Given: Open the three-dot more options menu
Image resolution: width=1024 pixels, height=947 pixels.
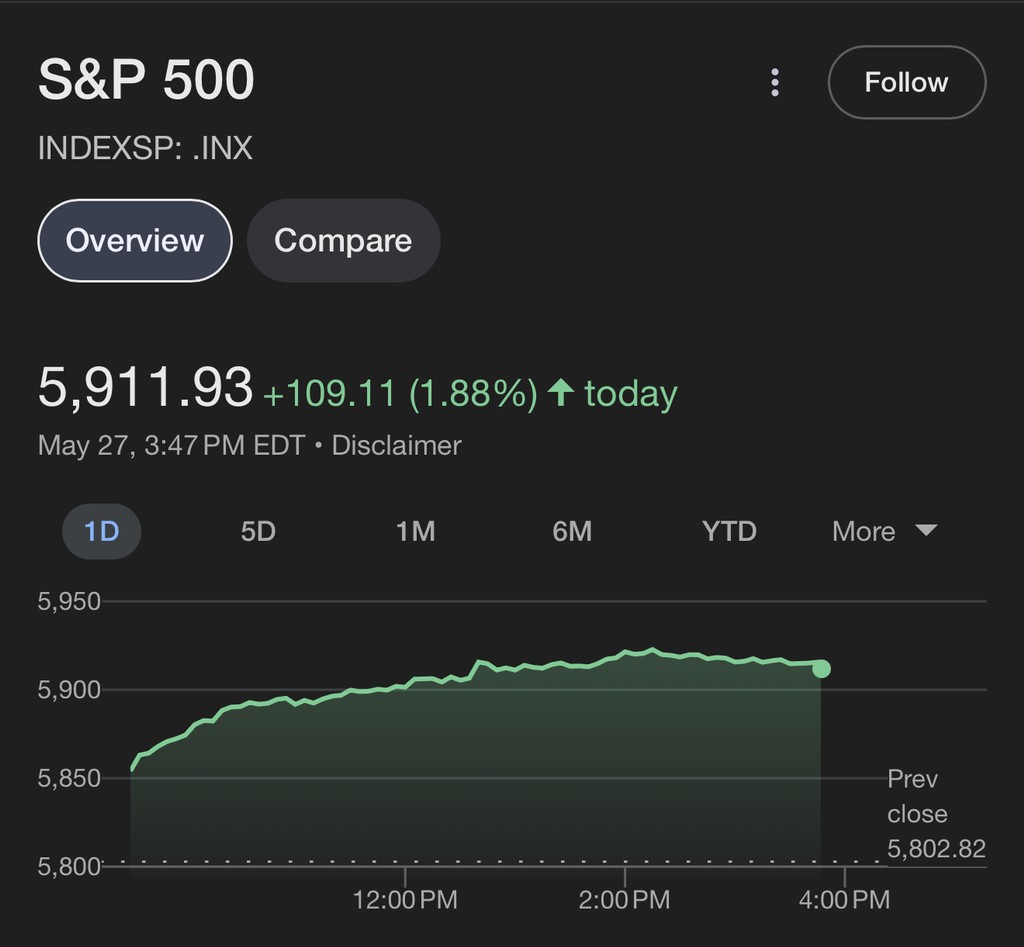Looking at the screenshot, I should (775, 82).
